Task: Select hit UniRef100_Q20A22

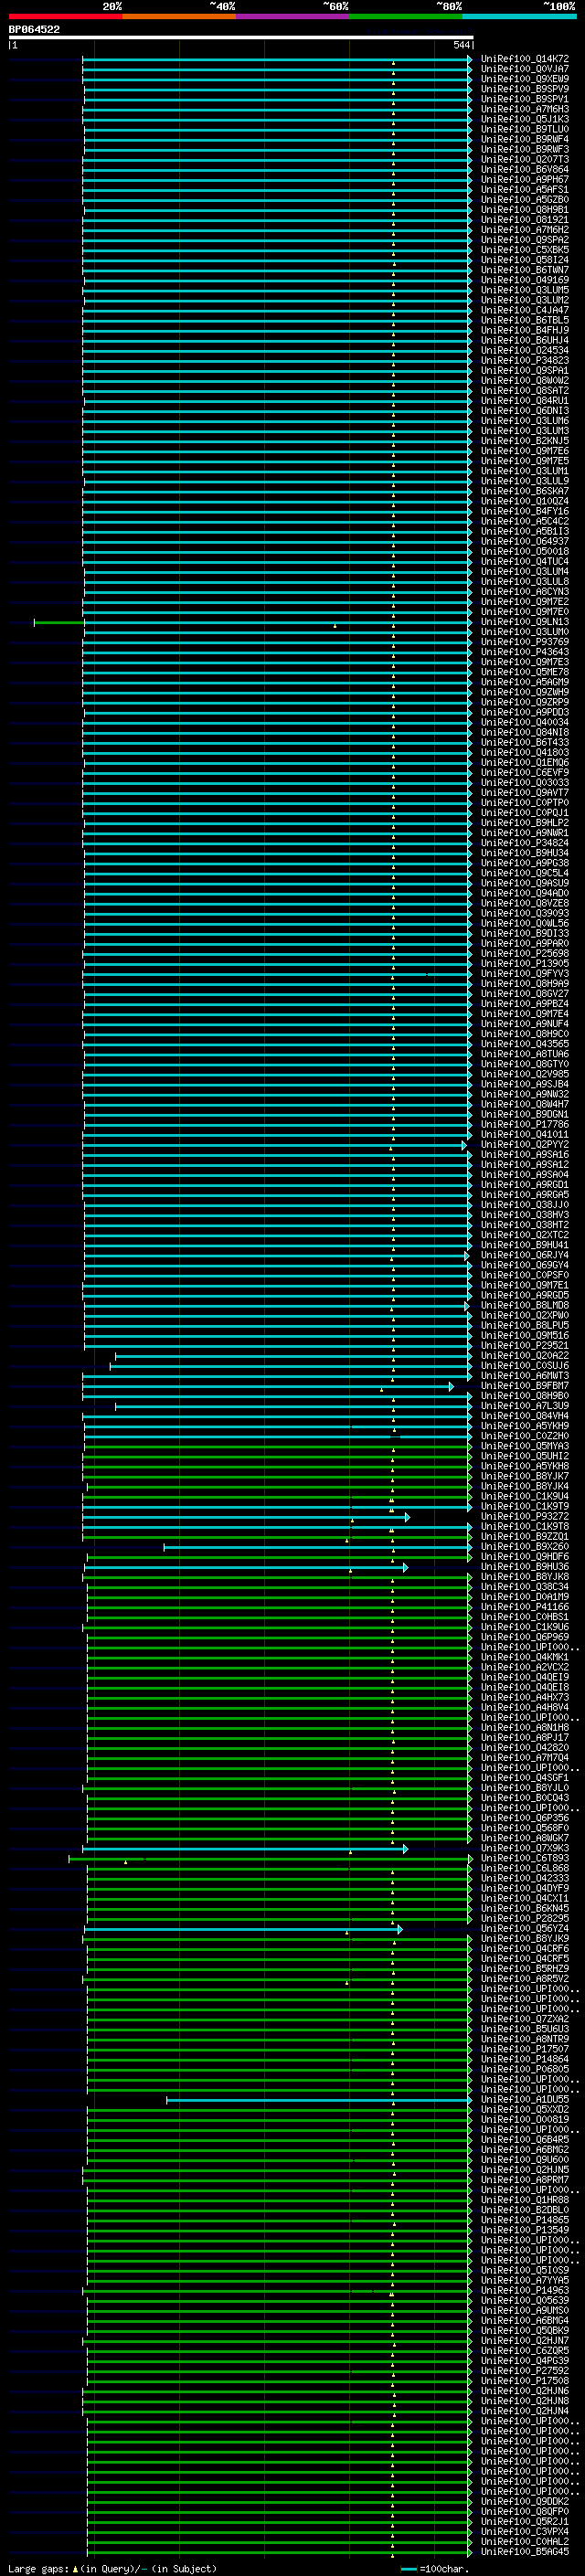Action: click(525, 1355)
